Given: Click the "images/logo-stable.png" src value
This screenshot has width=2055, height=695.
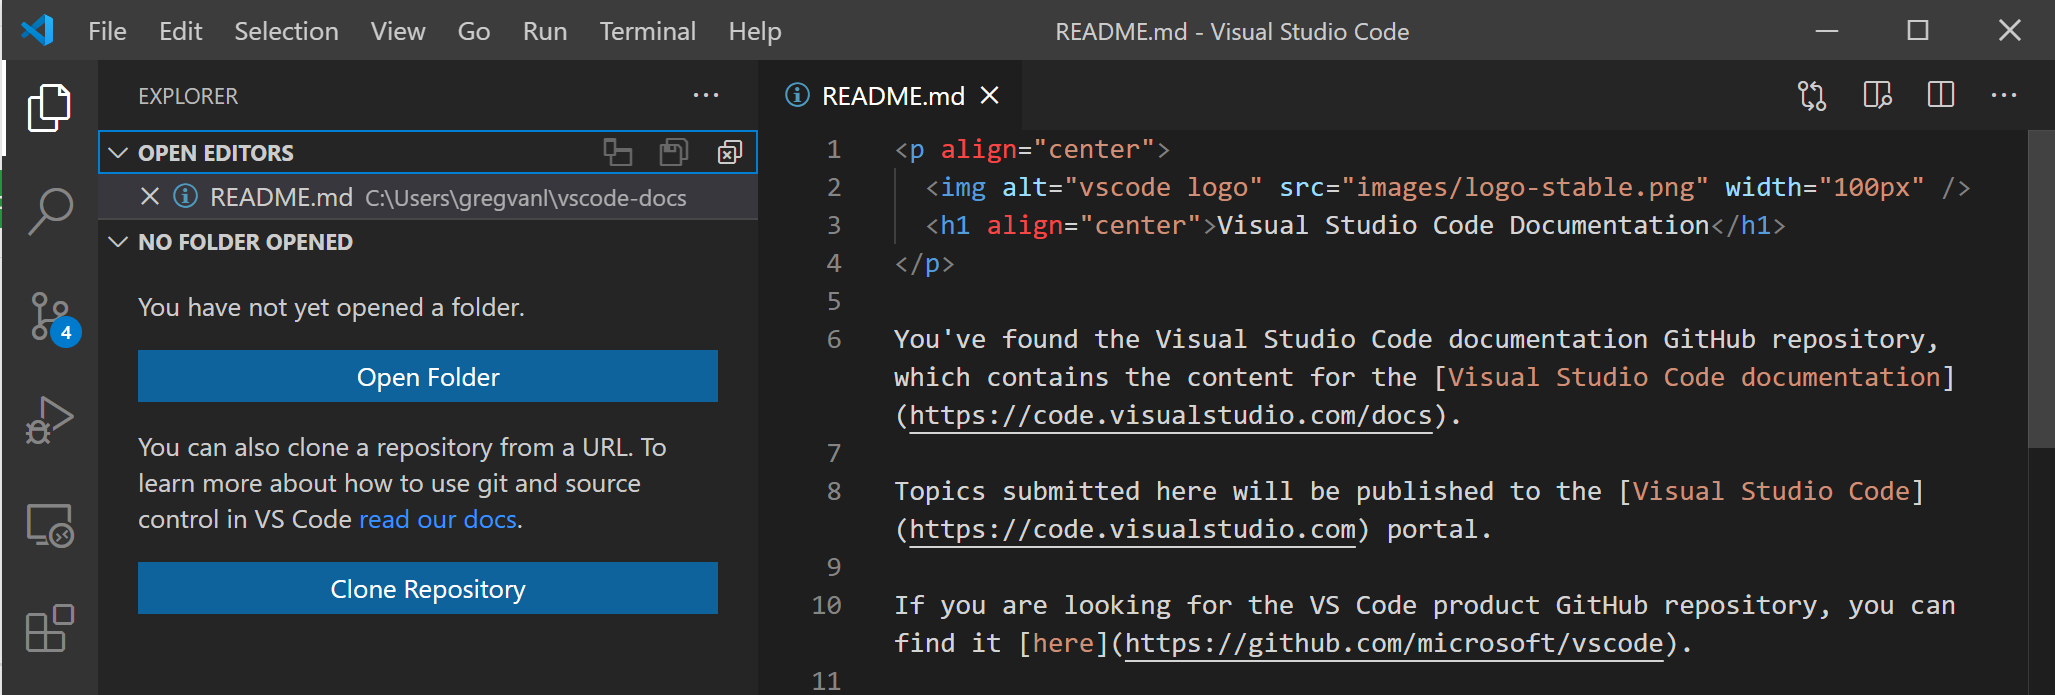Looking at the screenshot, I should click(x=1525, y=187).
